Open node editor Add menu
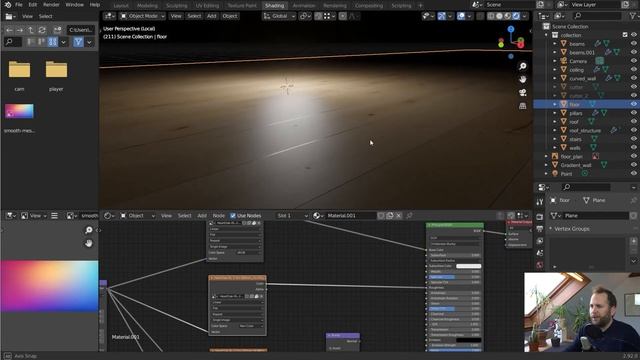The height and width of the screenshot is (360, 640). [x=202, y=216]
